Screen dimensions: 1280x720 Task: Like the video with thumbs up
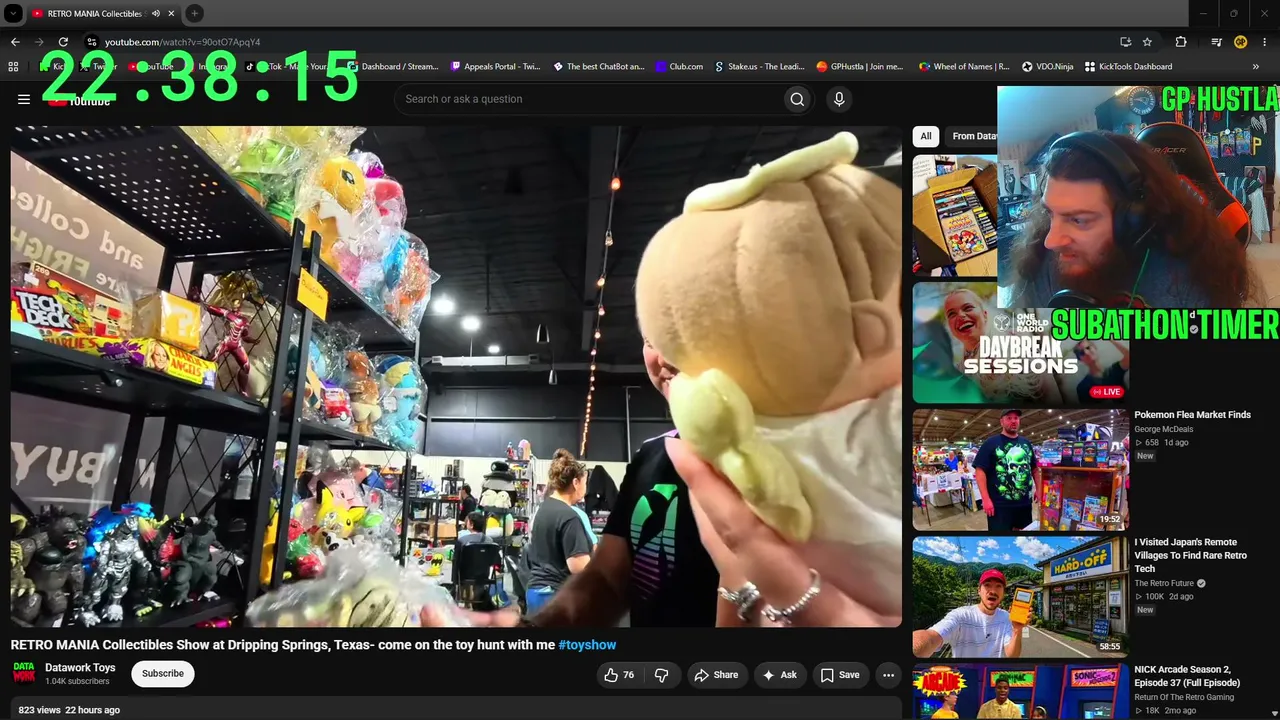620,675
